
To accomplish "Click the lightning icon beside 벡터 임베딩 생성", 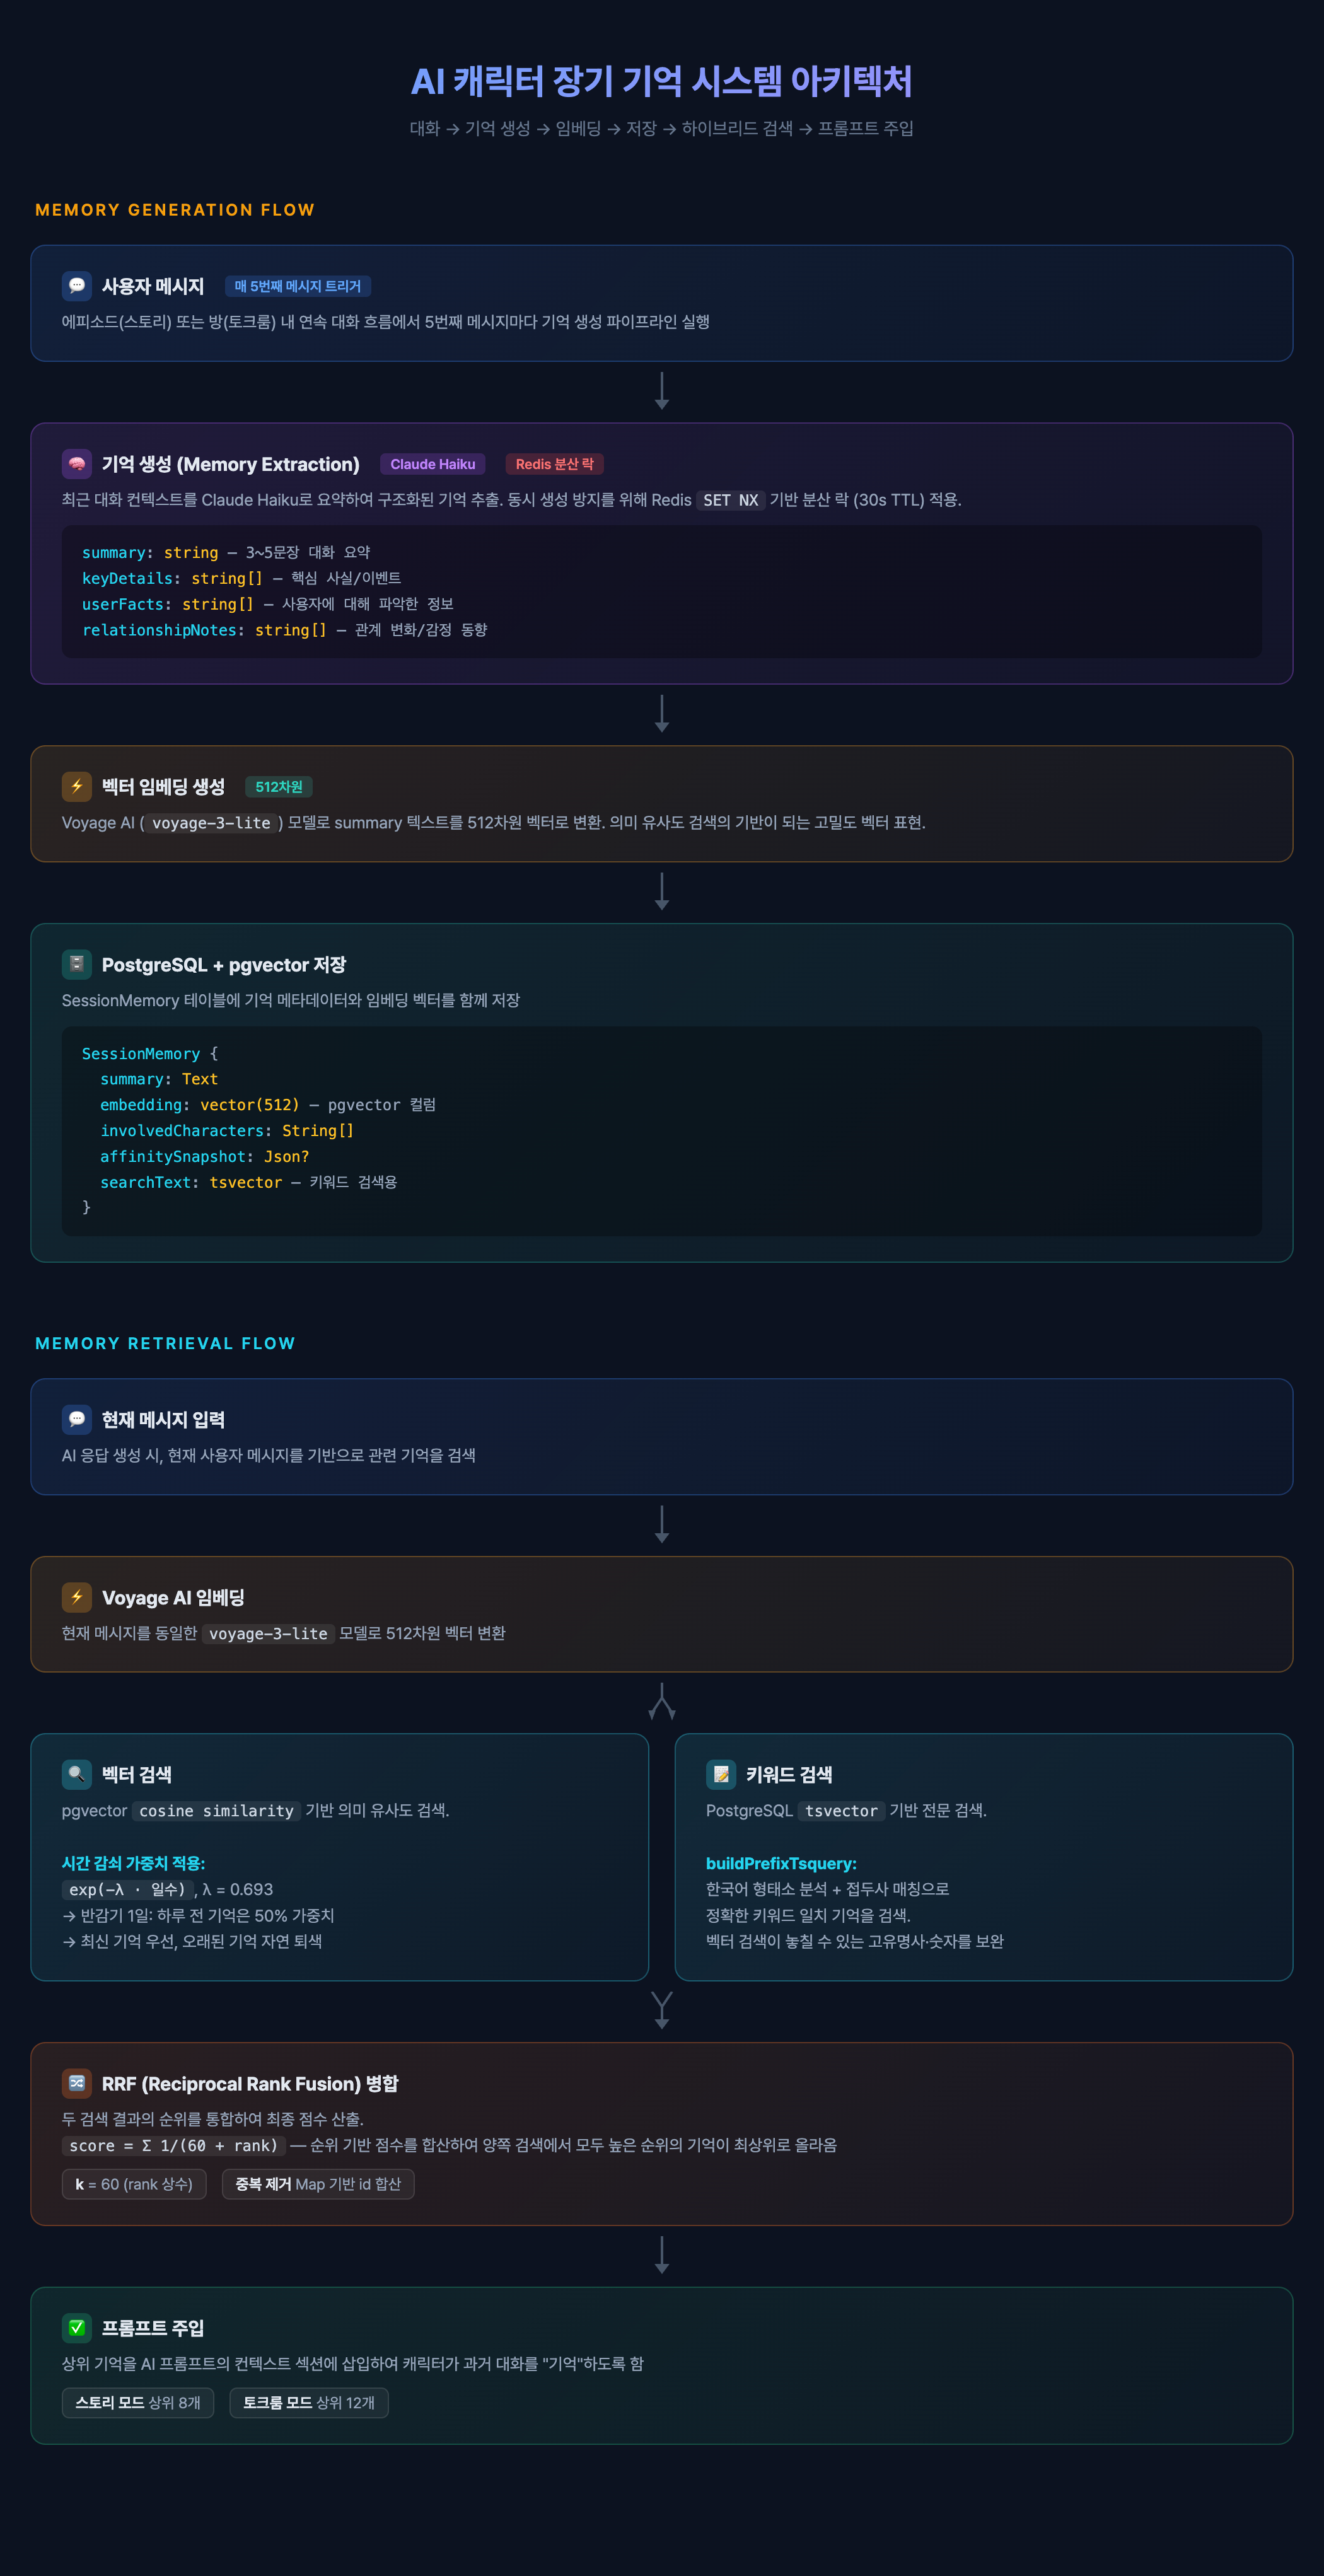I will point(77,787).
